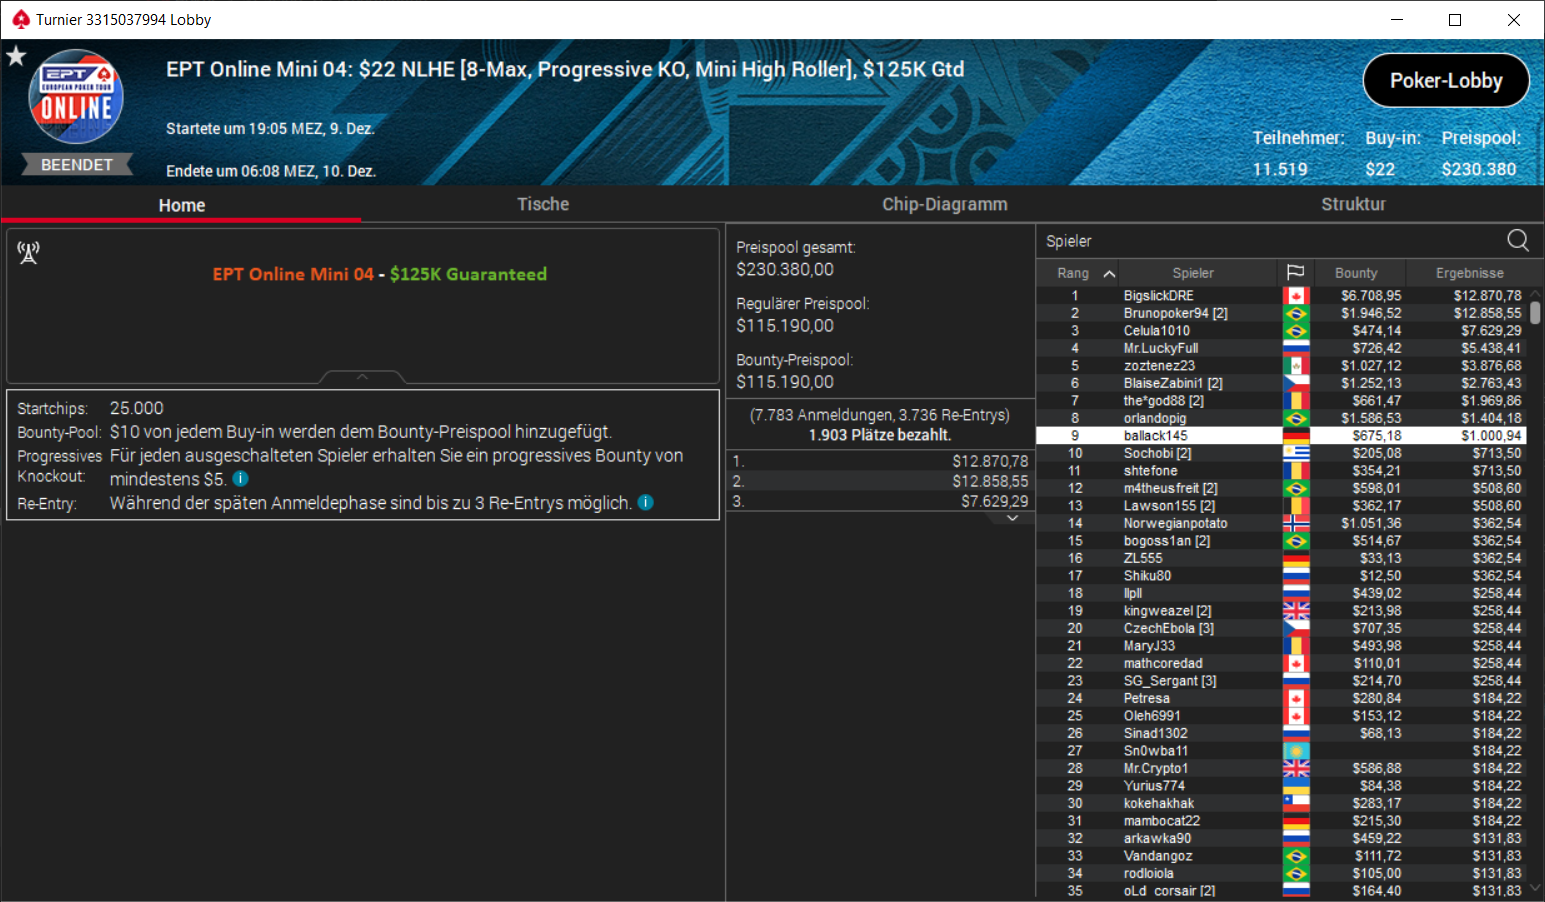Select third place payout row $7.629,29
Viewport: 1545px width, 902px height.
[x=880, y=501]
